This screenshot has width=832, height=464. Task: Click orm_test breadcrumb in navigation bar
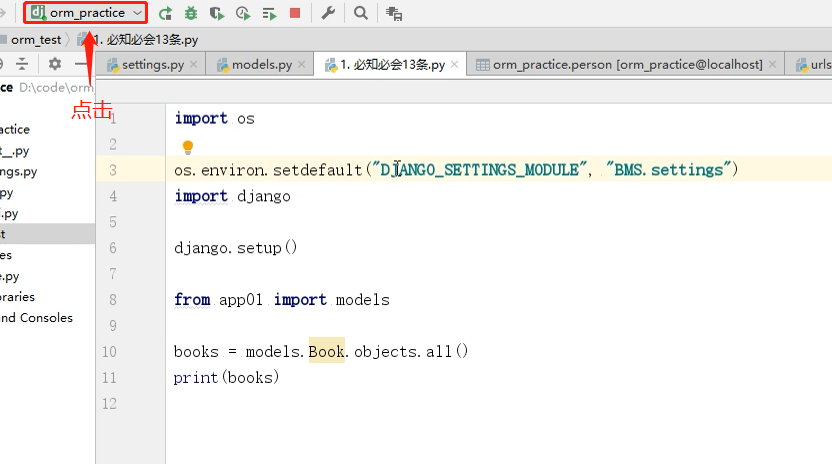coord(36,40)
